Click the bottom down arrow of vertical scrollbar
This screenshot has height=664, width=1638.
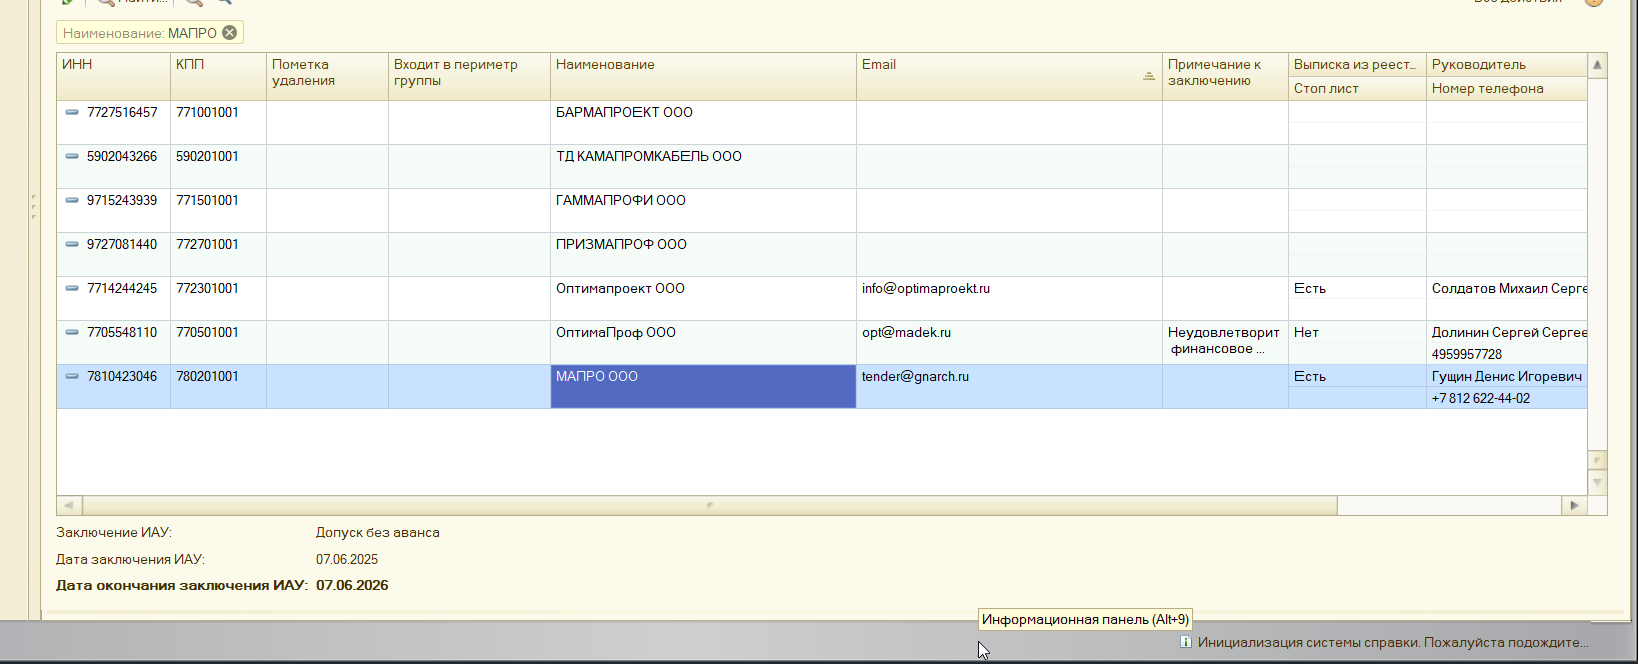(1597, 482)
